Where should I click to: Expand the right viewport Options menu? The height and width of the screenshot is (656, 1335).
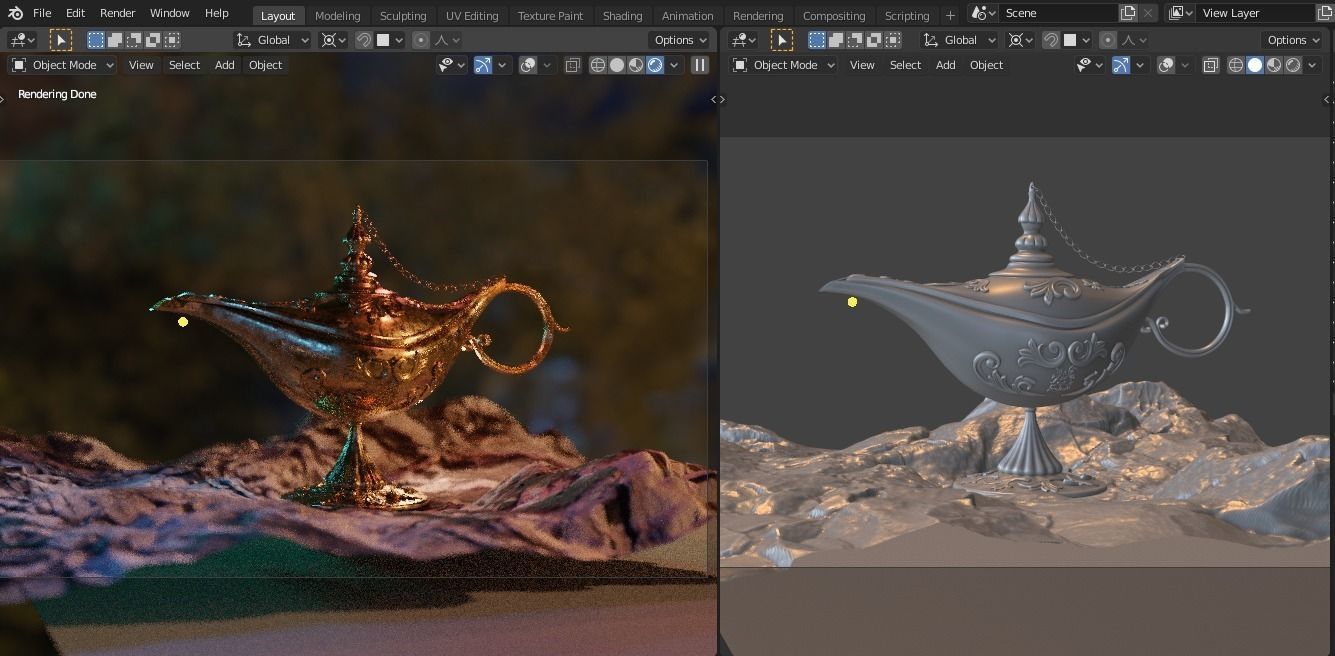(1292, 39)
